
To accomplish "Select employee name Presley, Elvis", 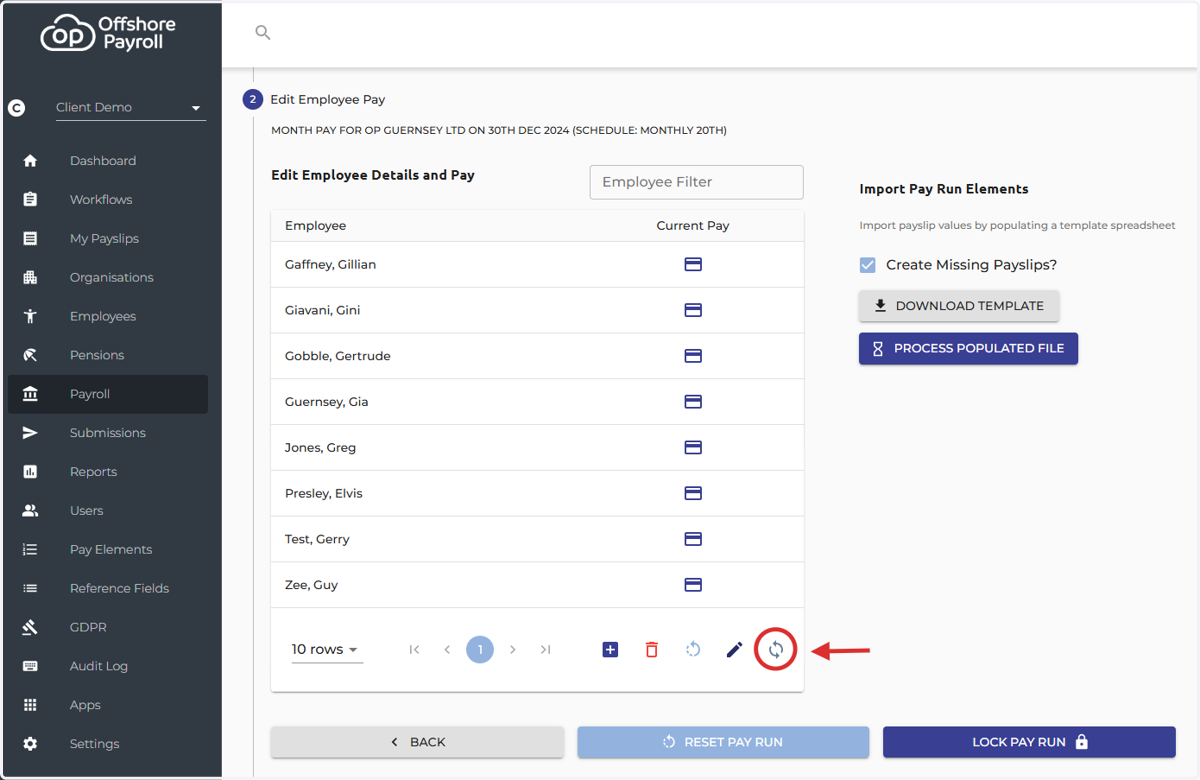I will [x=323, y=494].
